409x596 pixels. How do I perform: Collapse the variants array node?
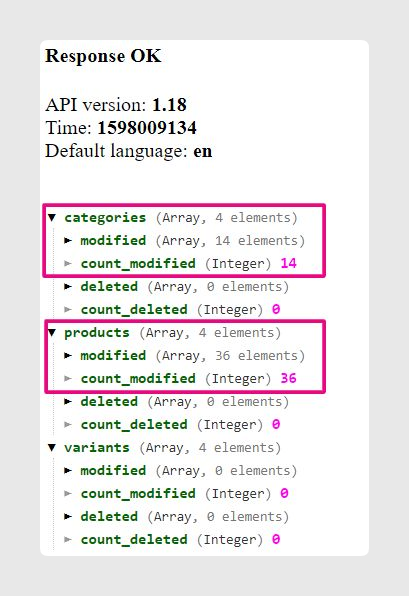click(x=52, y=448)
